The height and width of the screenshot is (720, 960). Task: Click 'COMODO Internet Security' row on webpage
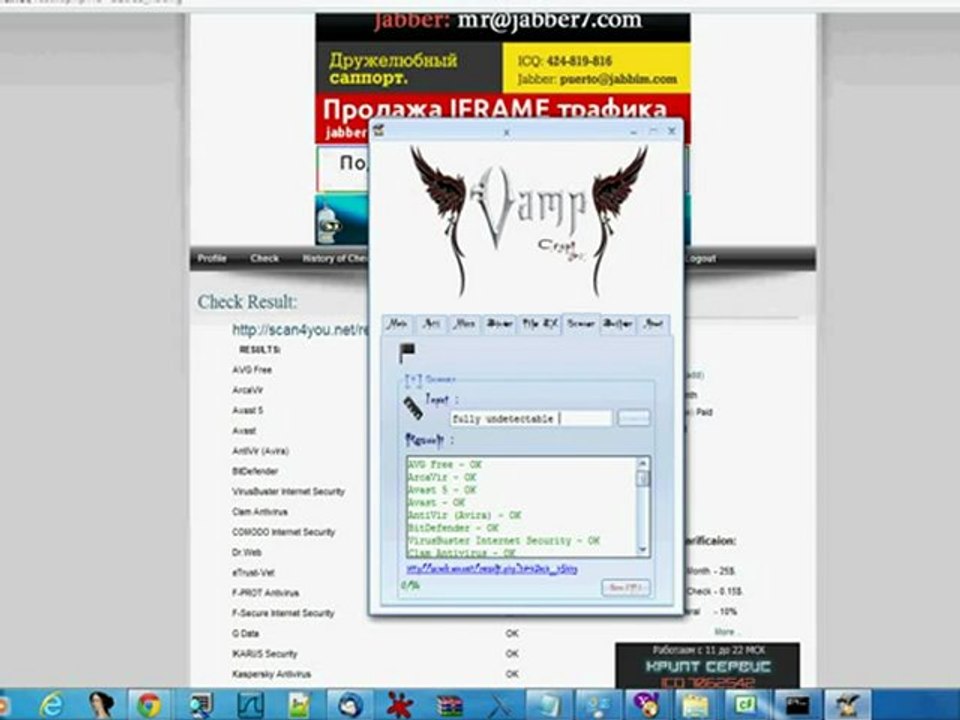[283, 532]
